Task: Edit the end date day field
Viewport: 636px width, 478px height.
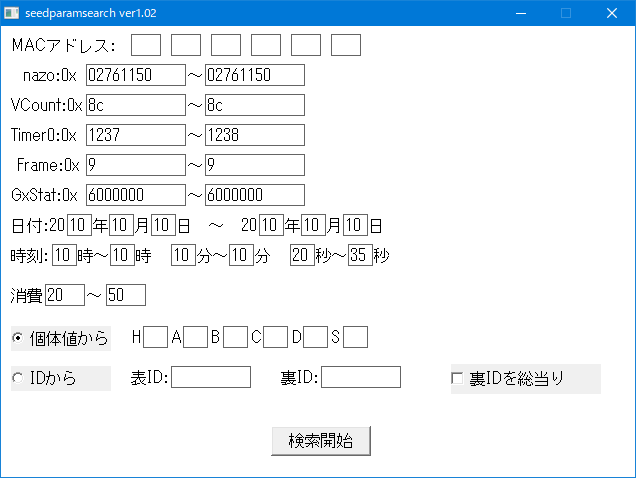Action: pyautogui.click(x=355, y=225)
